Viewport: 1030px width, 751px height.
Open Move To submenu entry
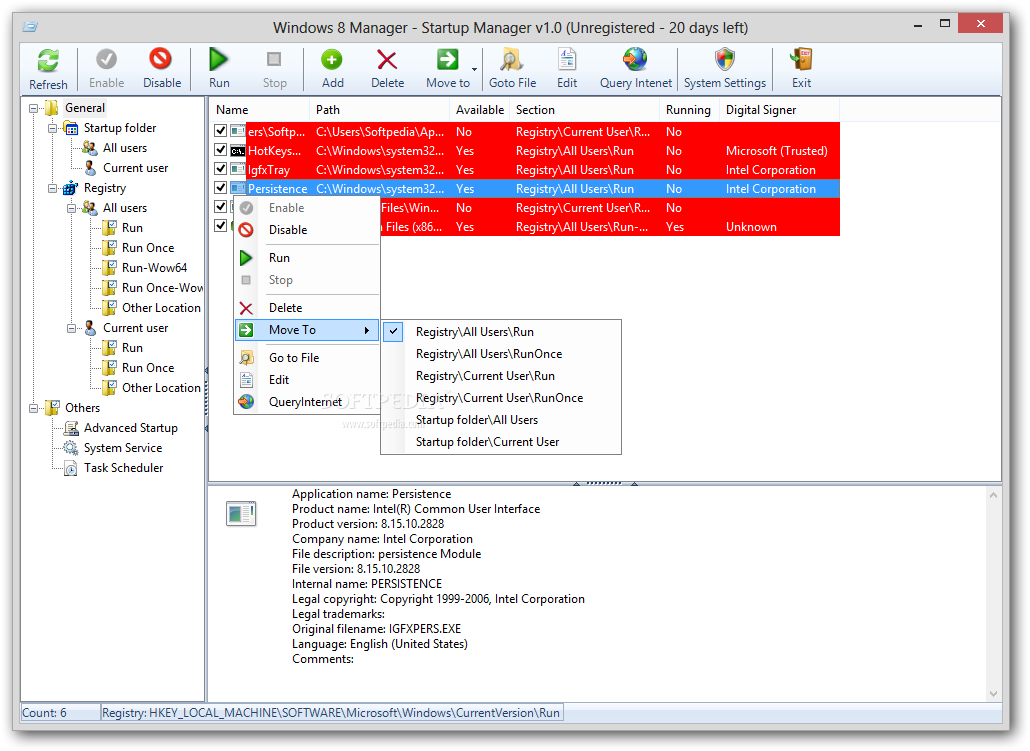[307, 330]
